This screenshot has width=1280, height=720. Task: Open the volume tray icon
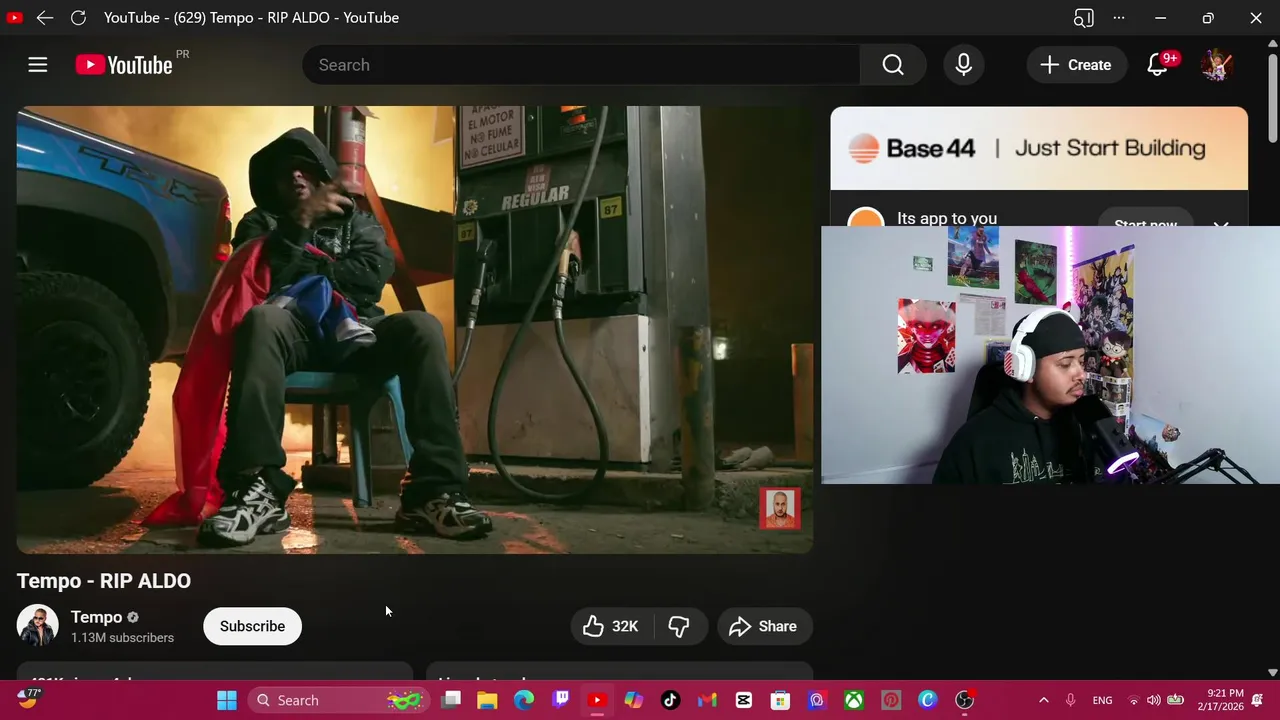pyautogui.click(x=1154, y=700)
